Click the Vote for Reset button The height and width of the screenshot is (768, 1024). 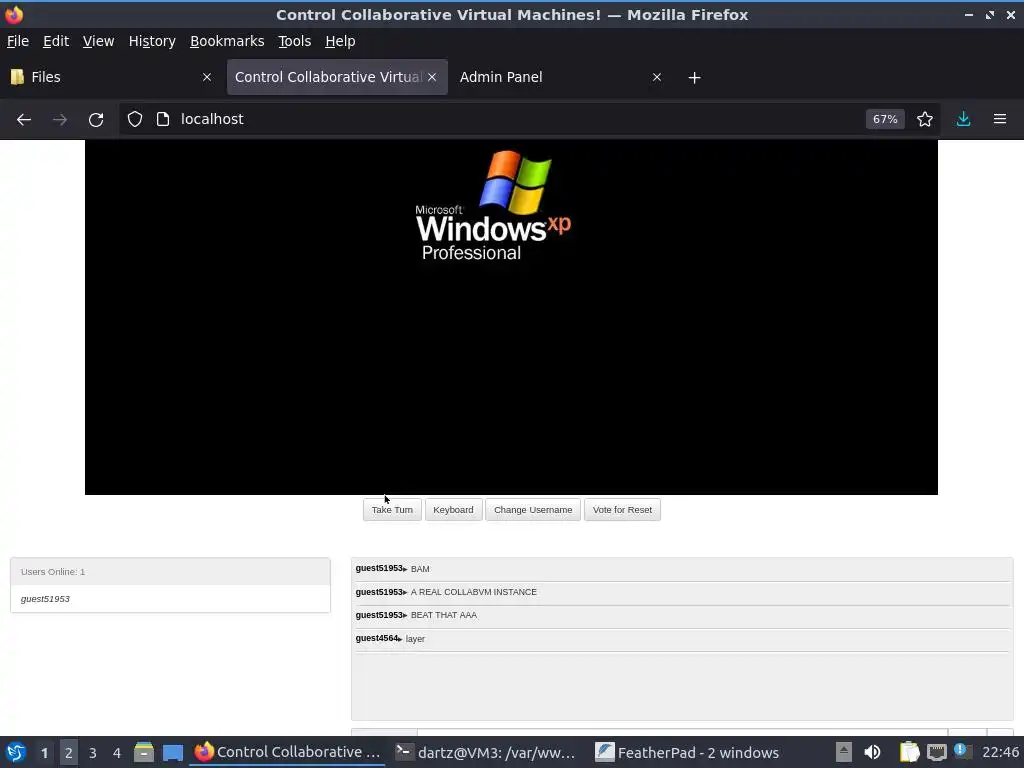[x=622, y=510]
